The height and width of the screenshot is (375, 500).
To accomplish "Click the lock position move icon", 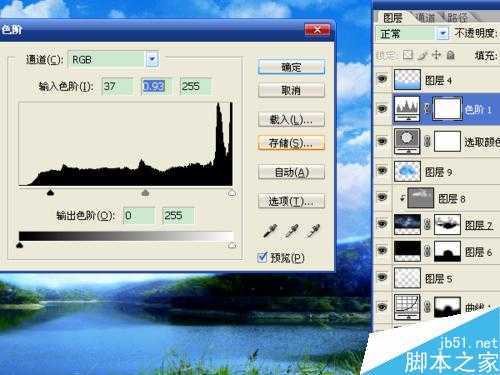I will pyautogui.click(x=436, y=55).
